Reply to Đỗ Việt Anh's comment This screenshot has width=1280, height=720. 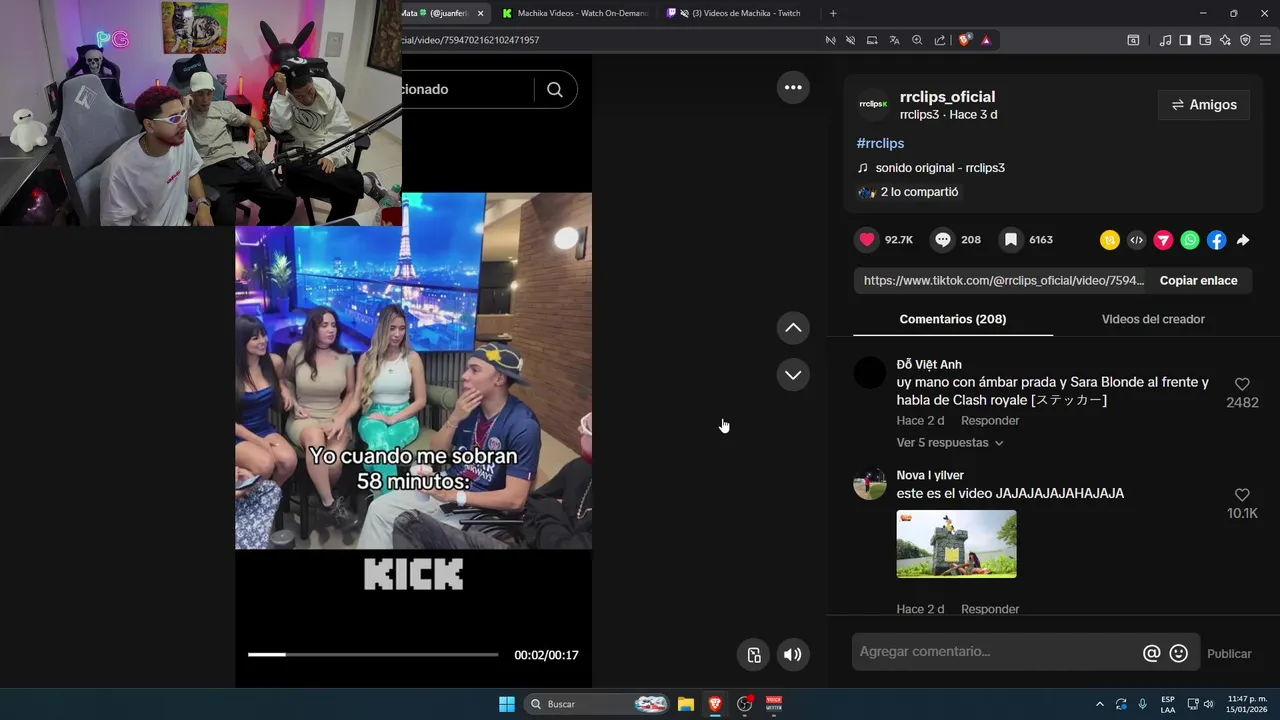coord(990,421)
